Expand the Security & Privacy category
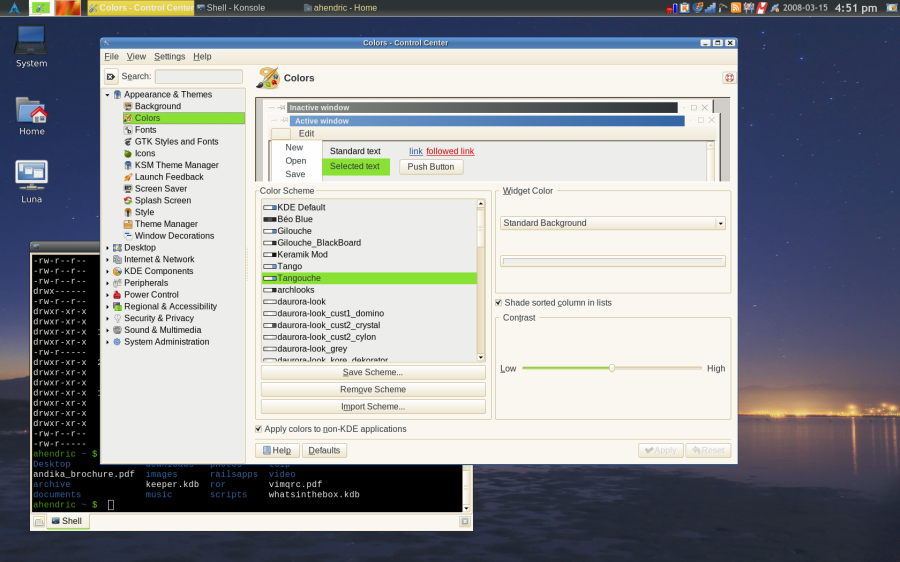Image resolution: width=900 pixels, height=562 pixels. pyautogui.click(x=107, y=318)
